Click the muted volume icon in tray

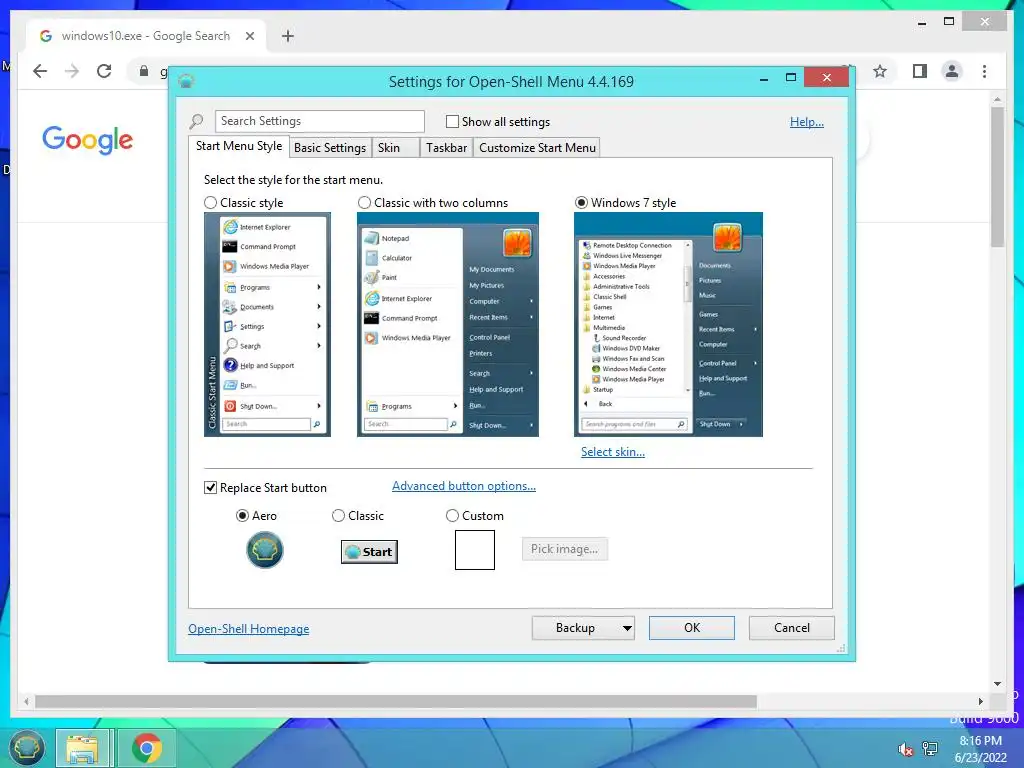click(x=905, y=749)
